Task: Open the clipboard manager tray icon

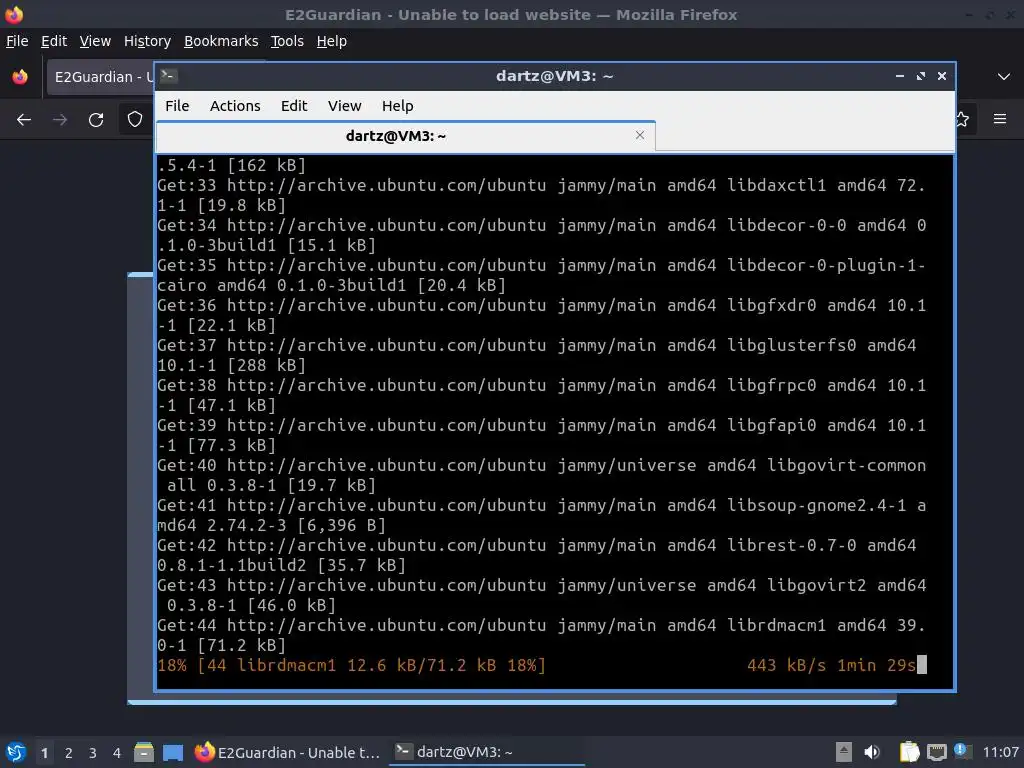Action: (909, 752)
